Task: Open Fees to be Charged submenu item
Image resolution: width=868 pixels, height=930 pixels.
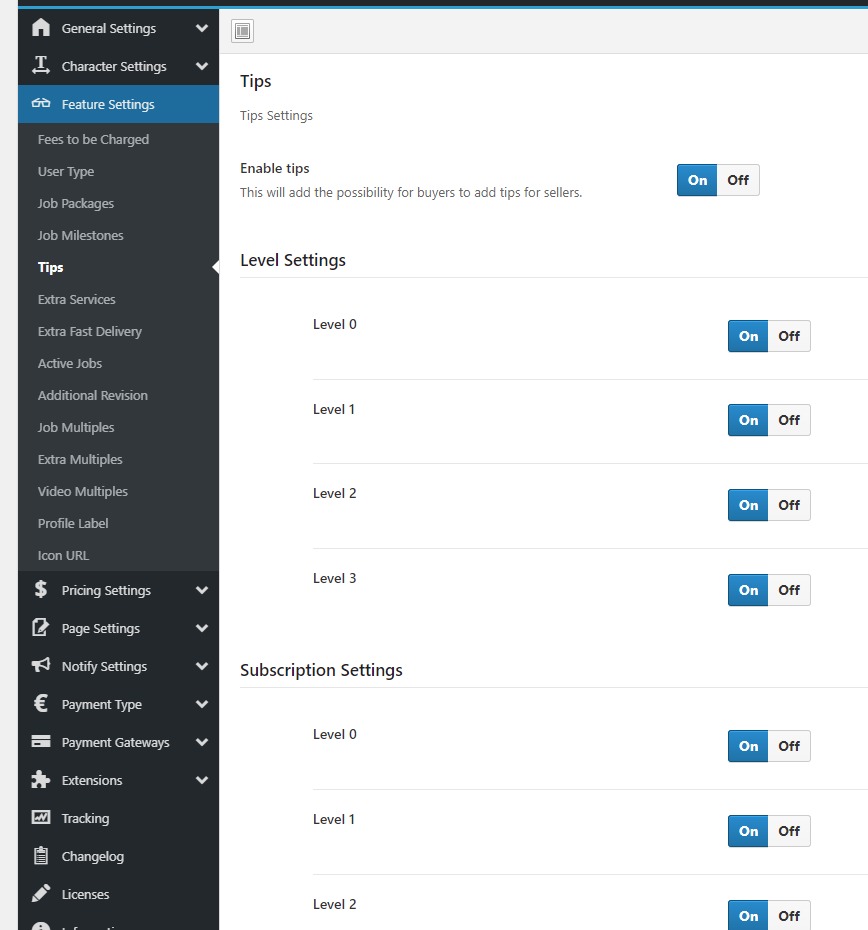Action: pos(93,139)
